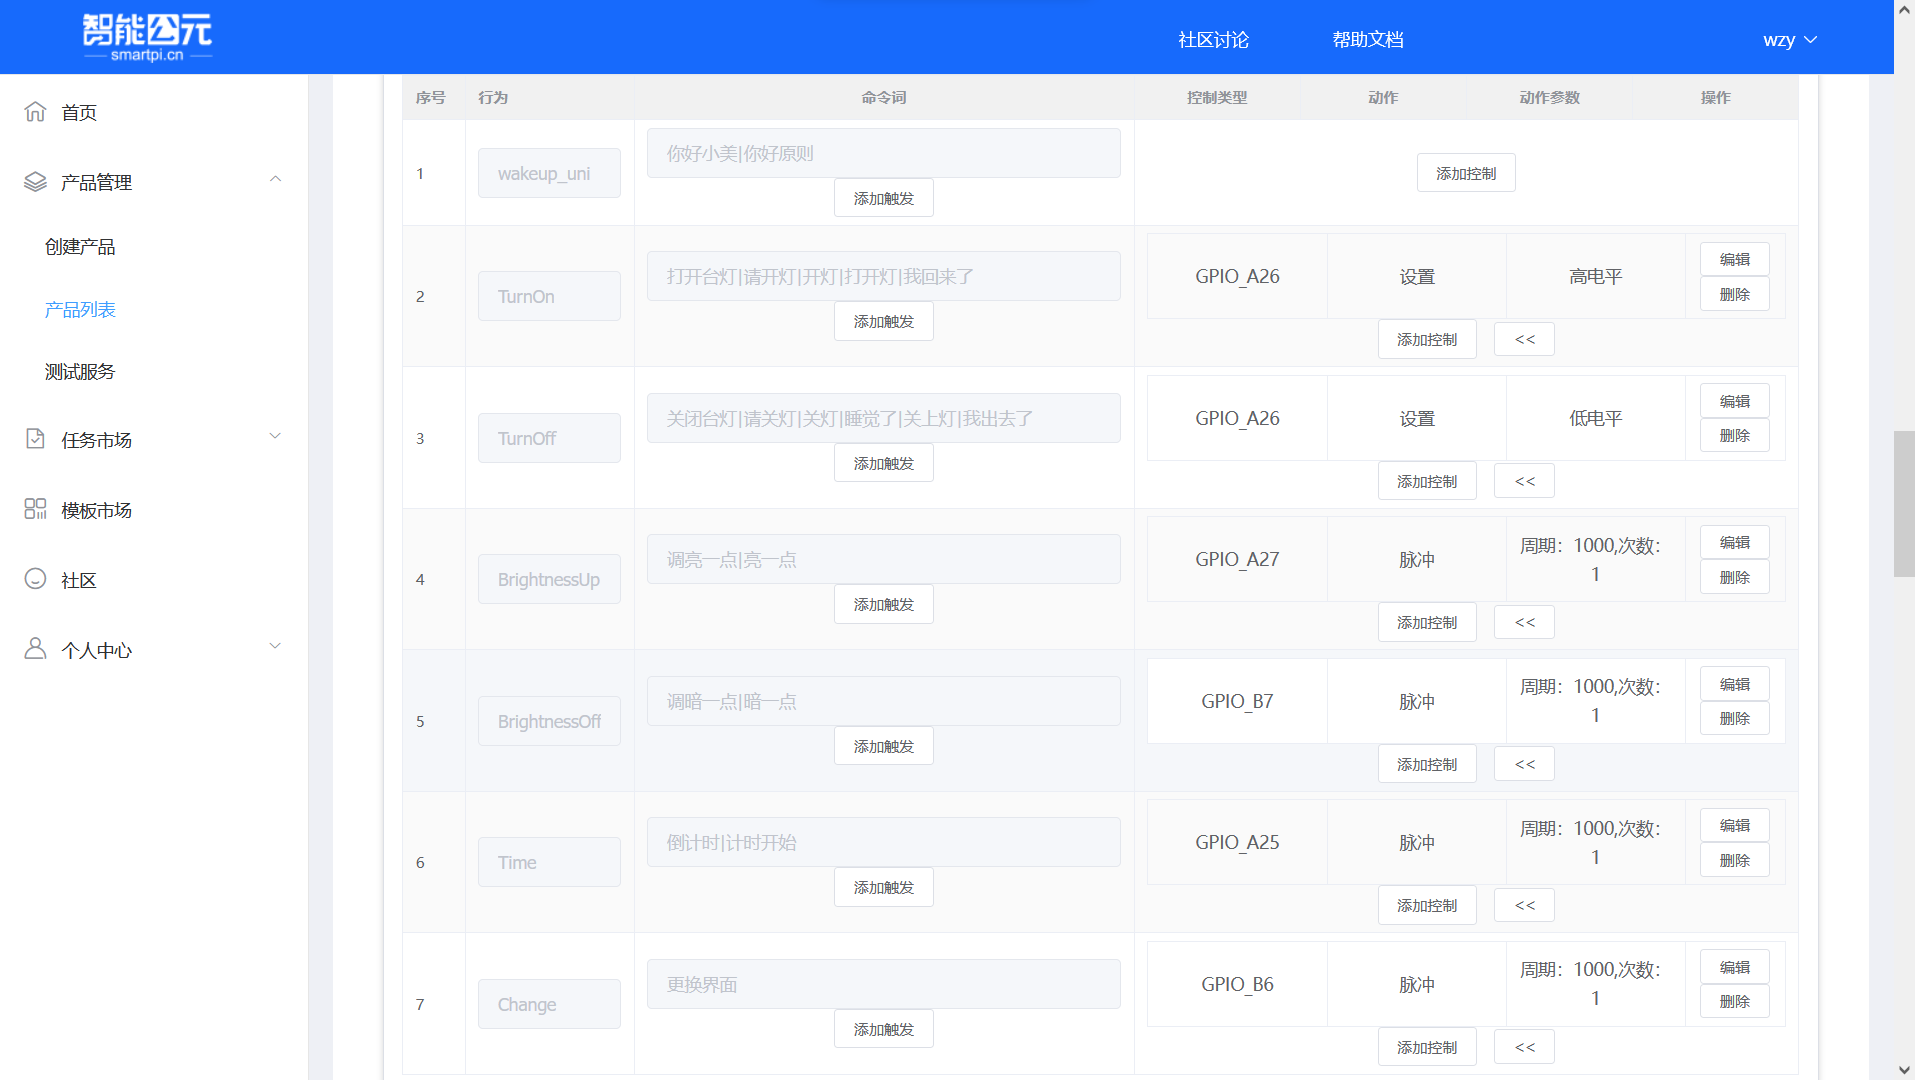This screenshot has height=1080, width=1915.
Task: Click the 你好小美|你好原则 command field
Action: [884, 153]
